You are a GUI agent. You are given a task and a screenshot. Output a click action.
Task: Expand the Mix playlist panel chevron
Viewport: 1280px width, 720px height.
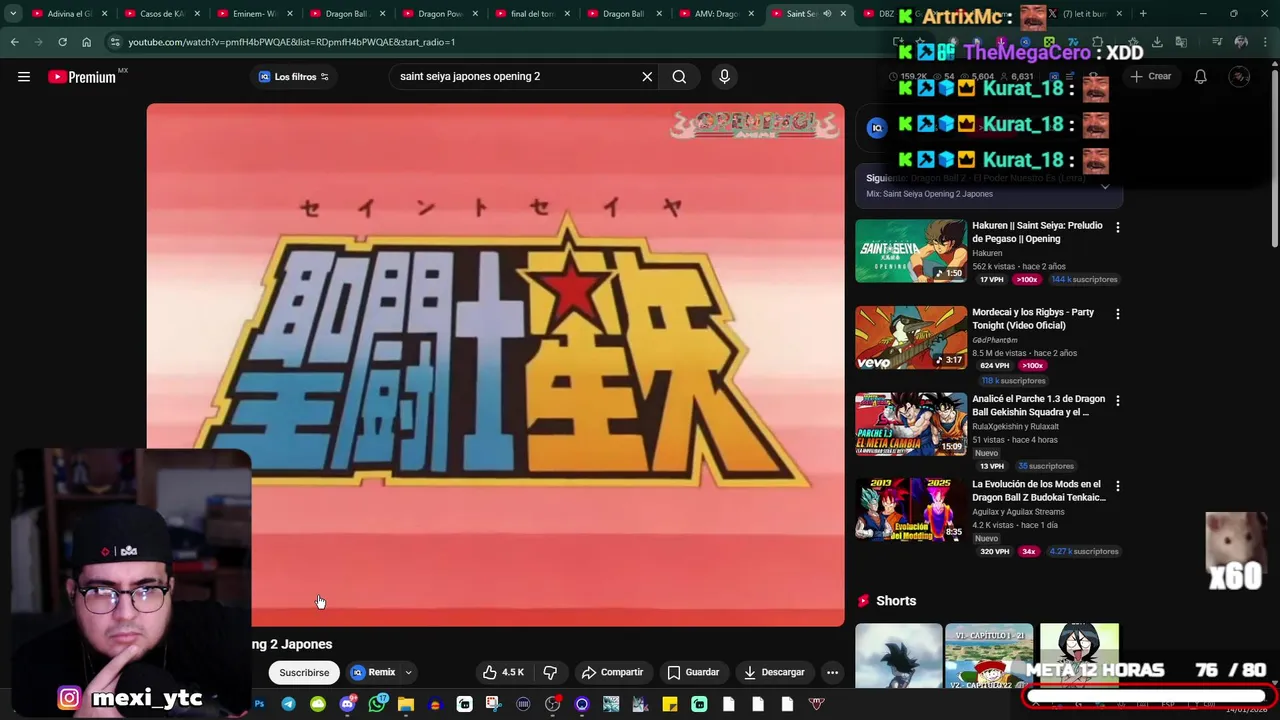click(x=1104, y=186)
